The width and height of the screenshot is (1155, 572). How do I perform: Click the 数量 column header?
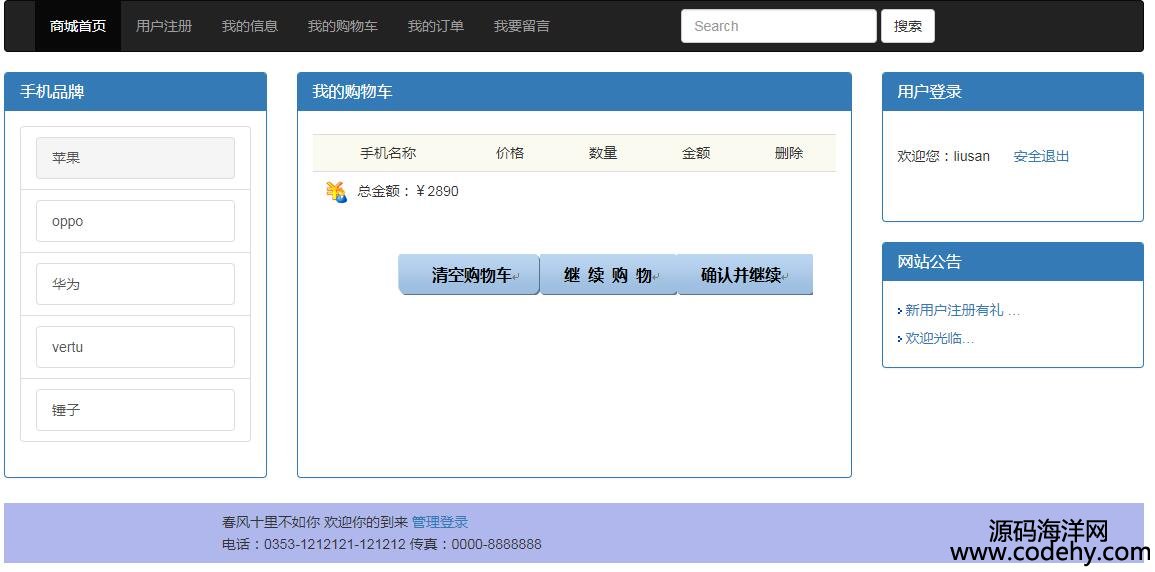point(603,153)
